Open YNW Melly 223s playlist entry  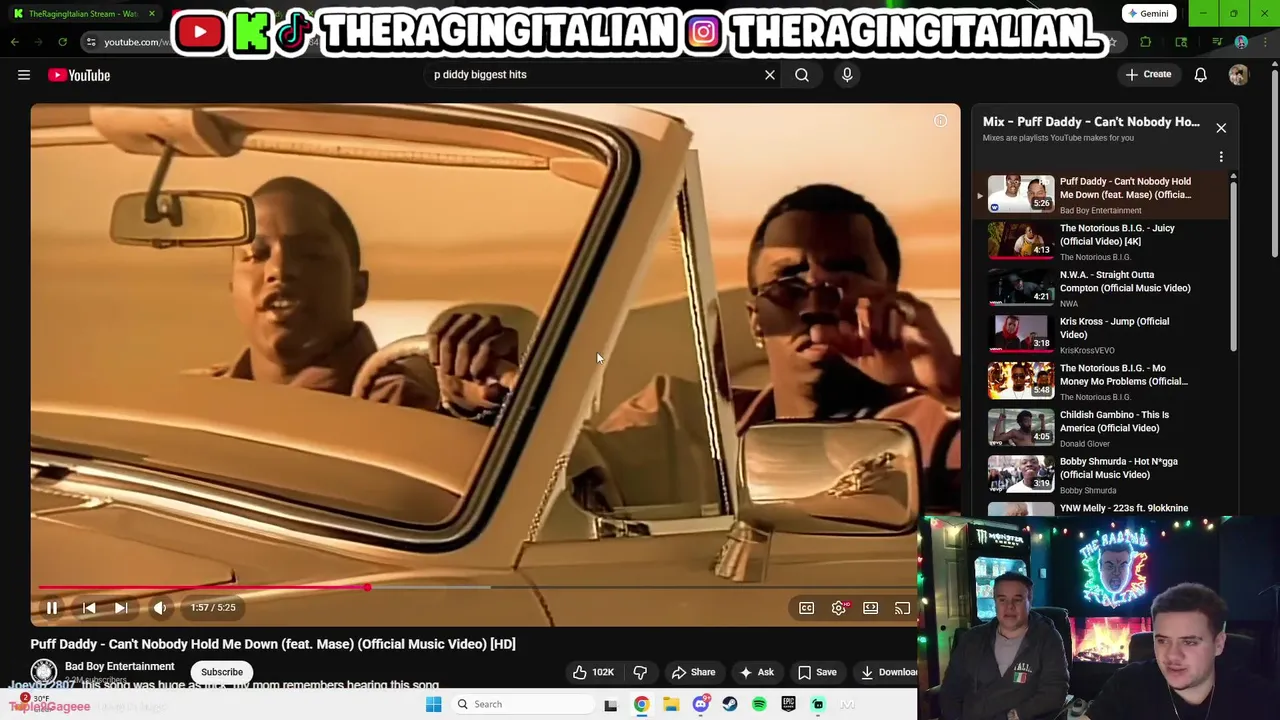1100,509
